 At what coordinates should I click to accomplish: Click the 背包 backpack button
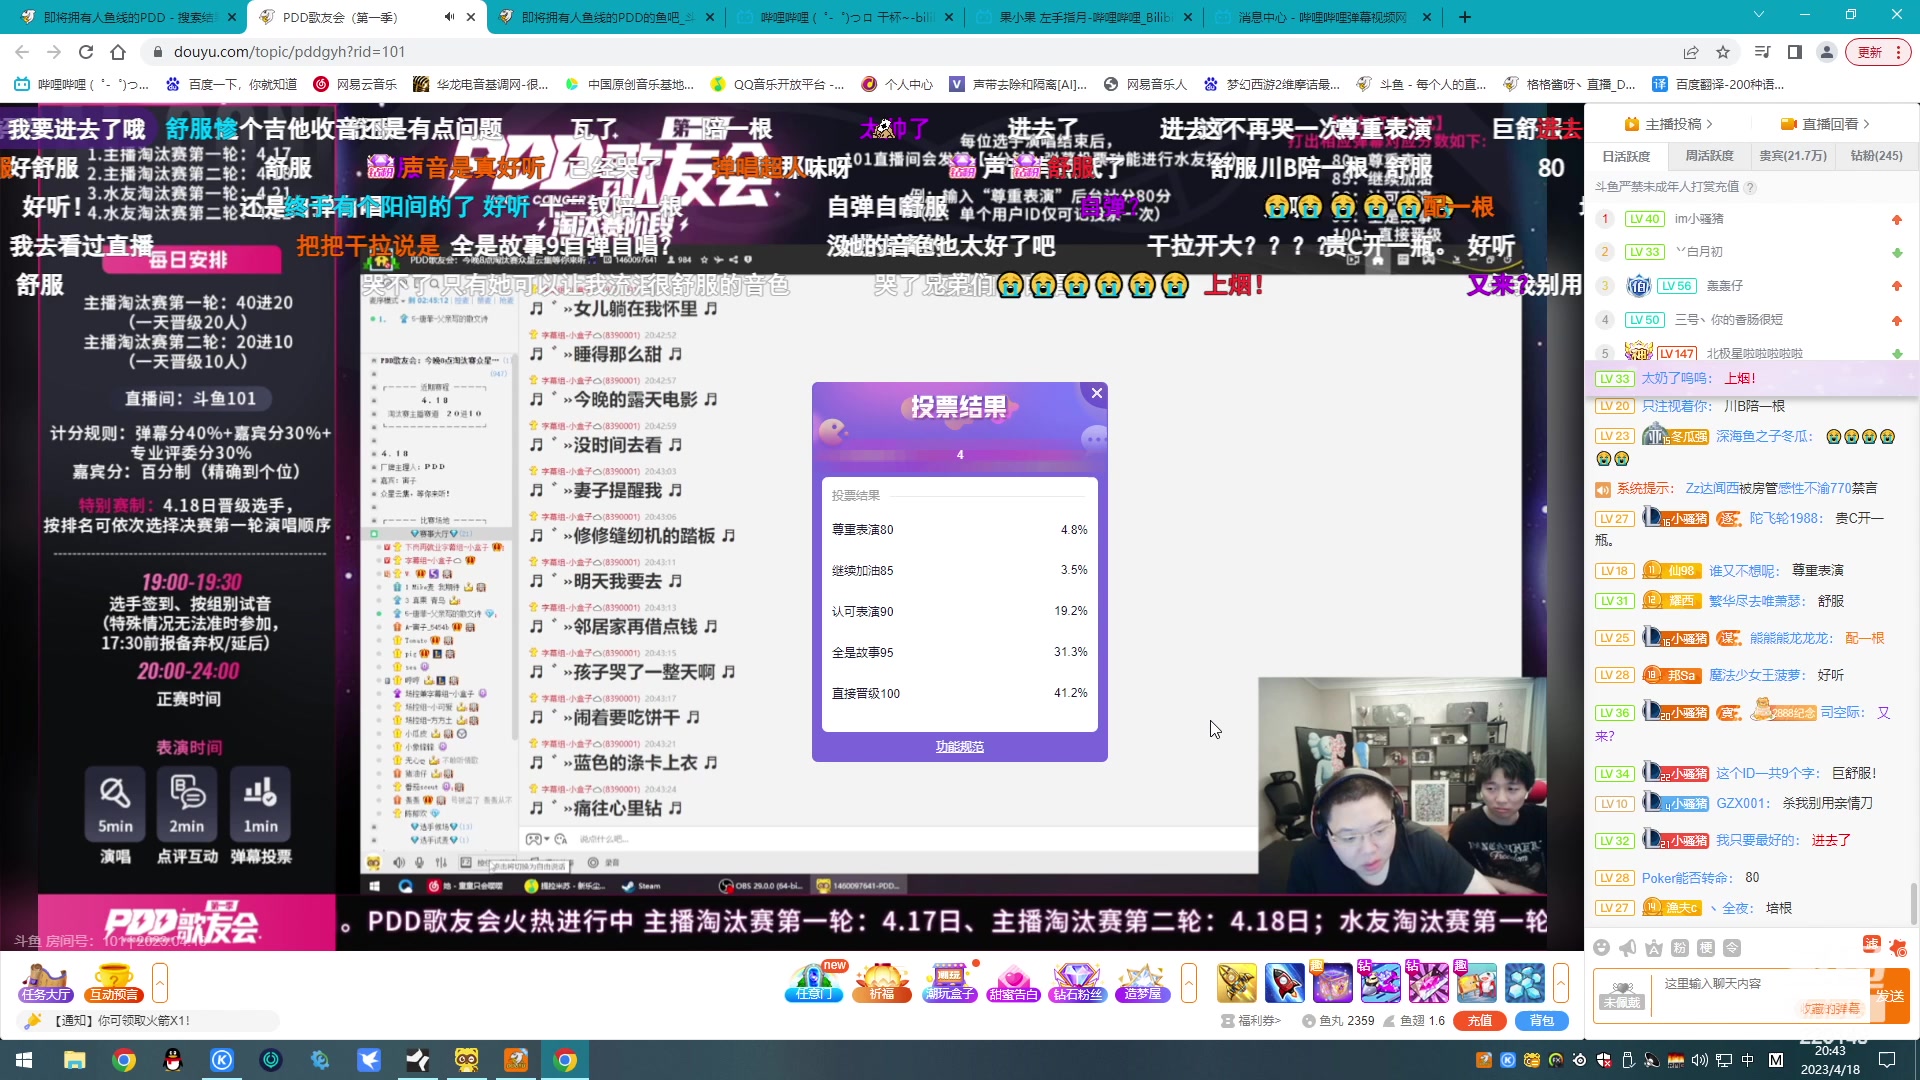click(1542, 1021)
